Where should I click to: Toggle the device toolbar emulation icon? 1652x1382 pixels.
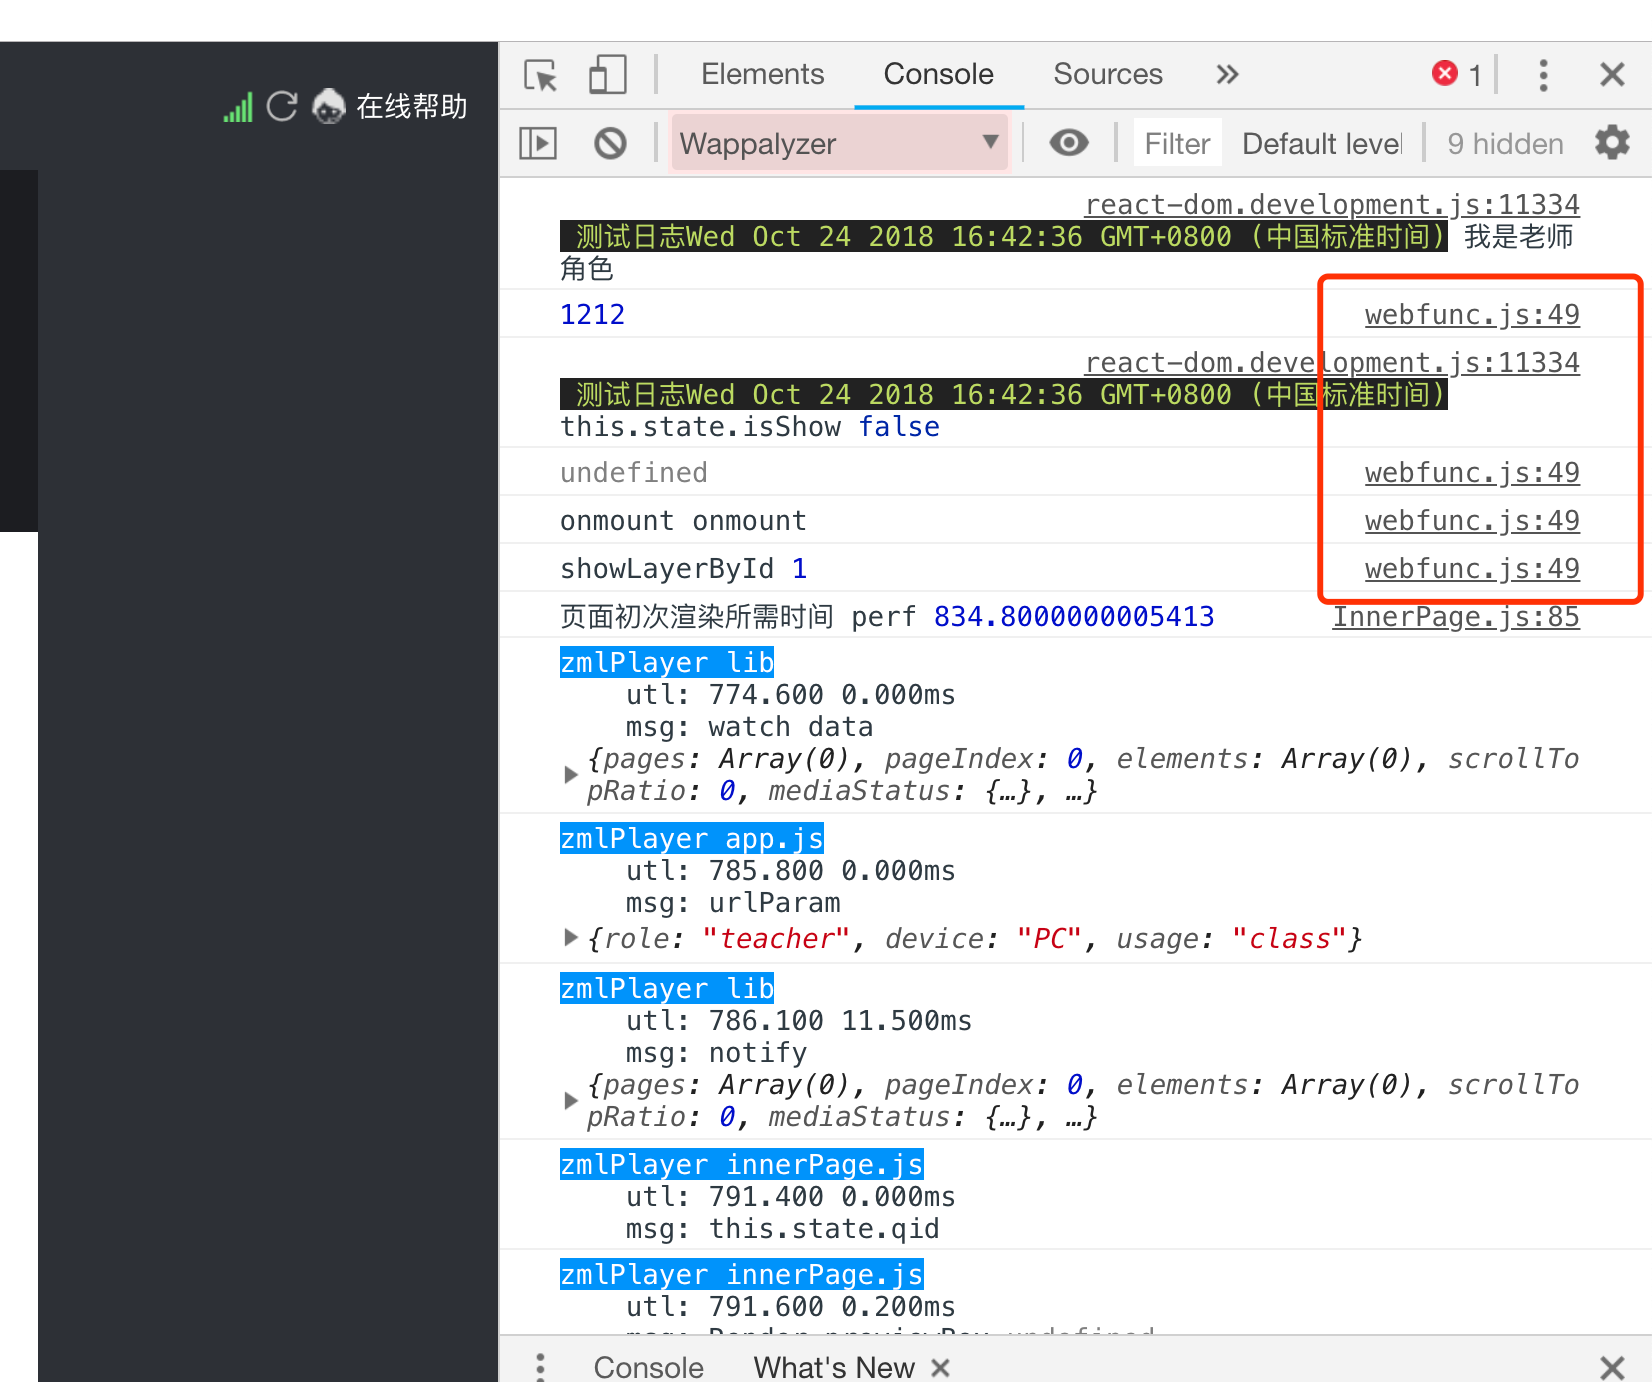point(607,74)
